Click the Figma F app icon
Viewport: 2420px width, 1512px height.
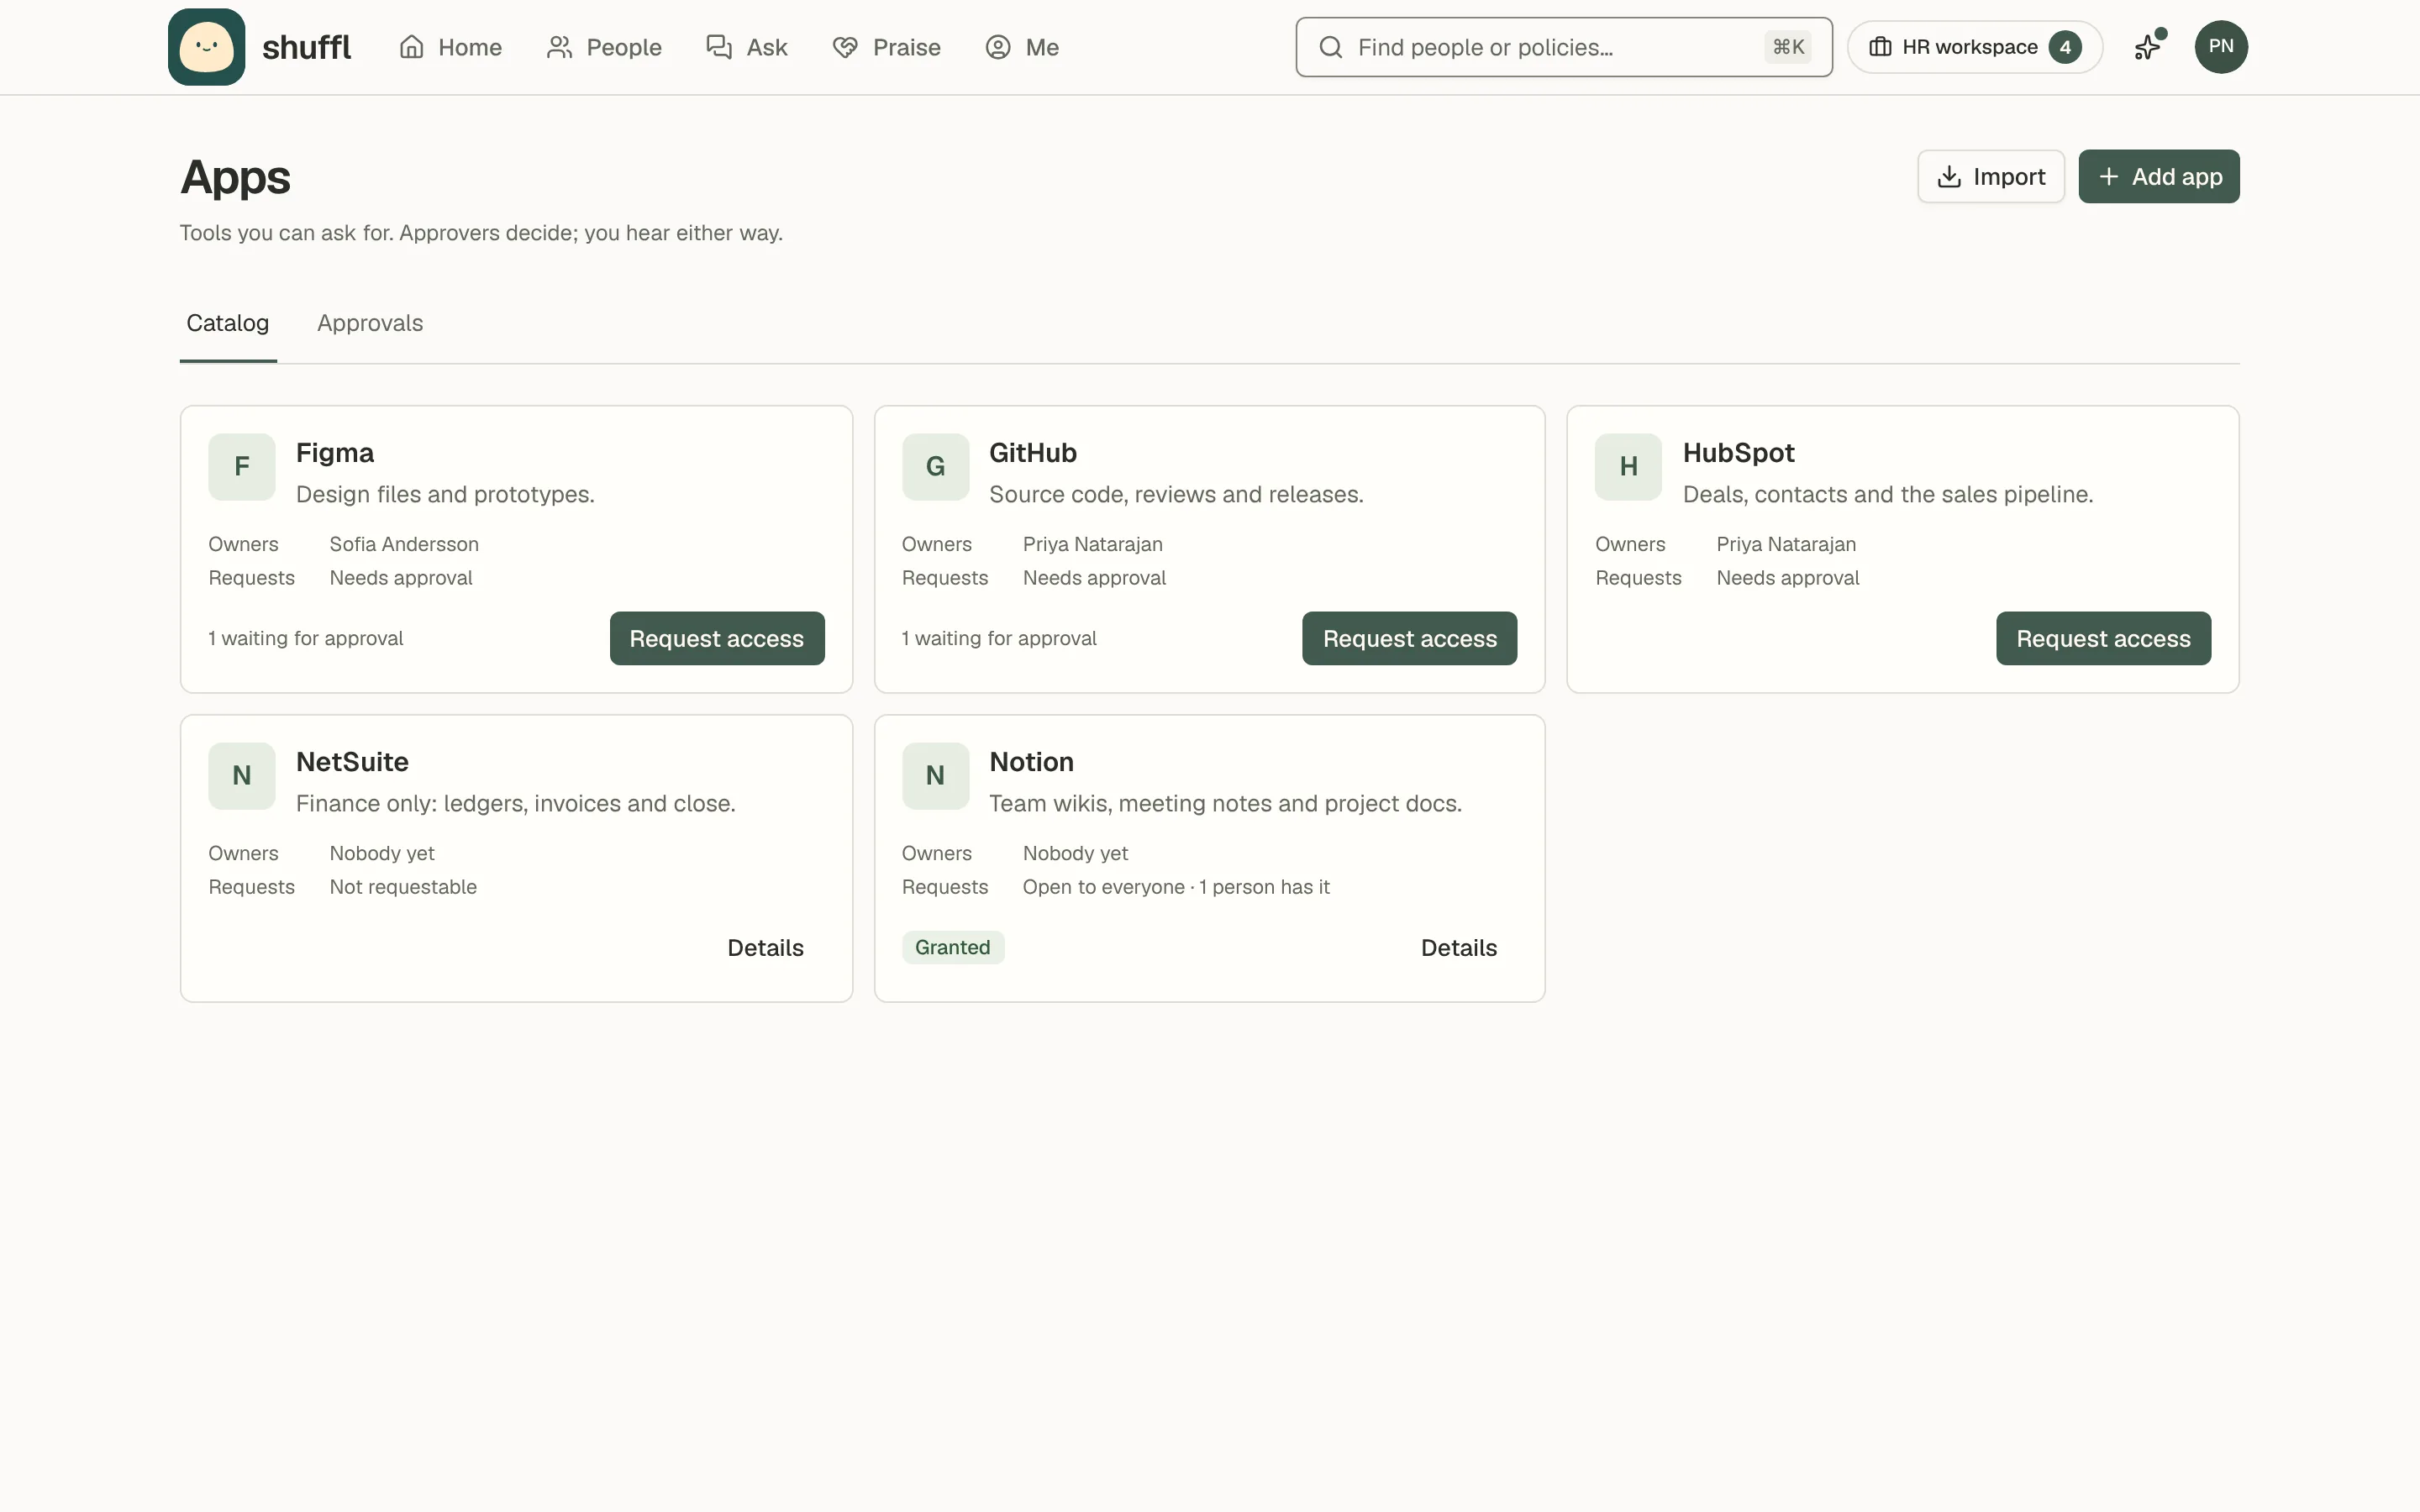point(242,467)
